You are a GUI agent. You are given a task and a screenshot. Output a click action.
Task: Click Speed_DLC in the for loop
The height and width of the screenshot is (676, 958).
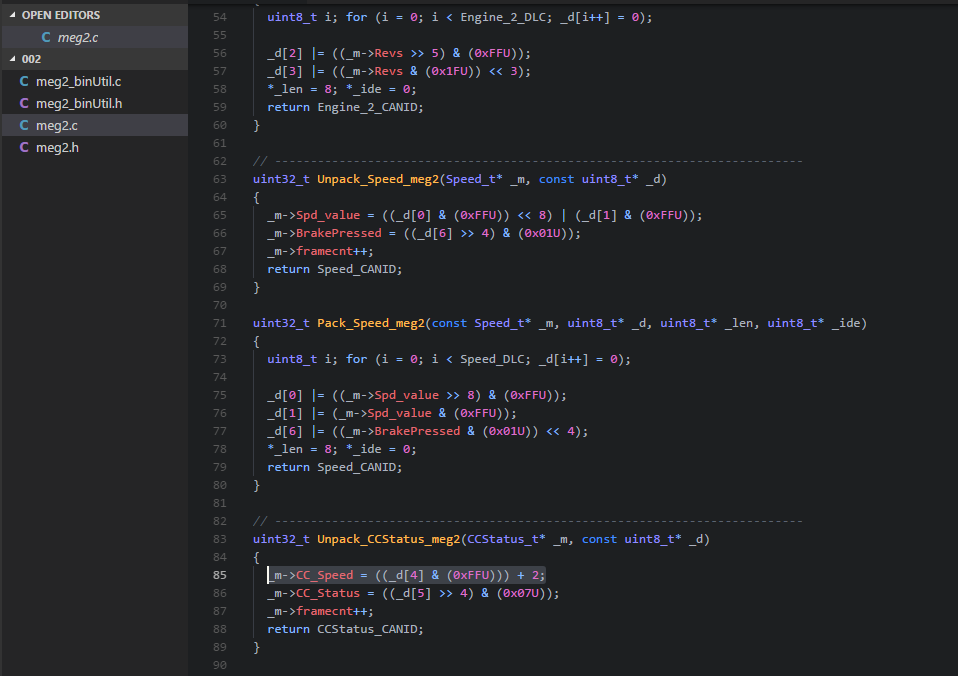[492, 359]
